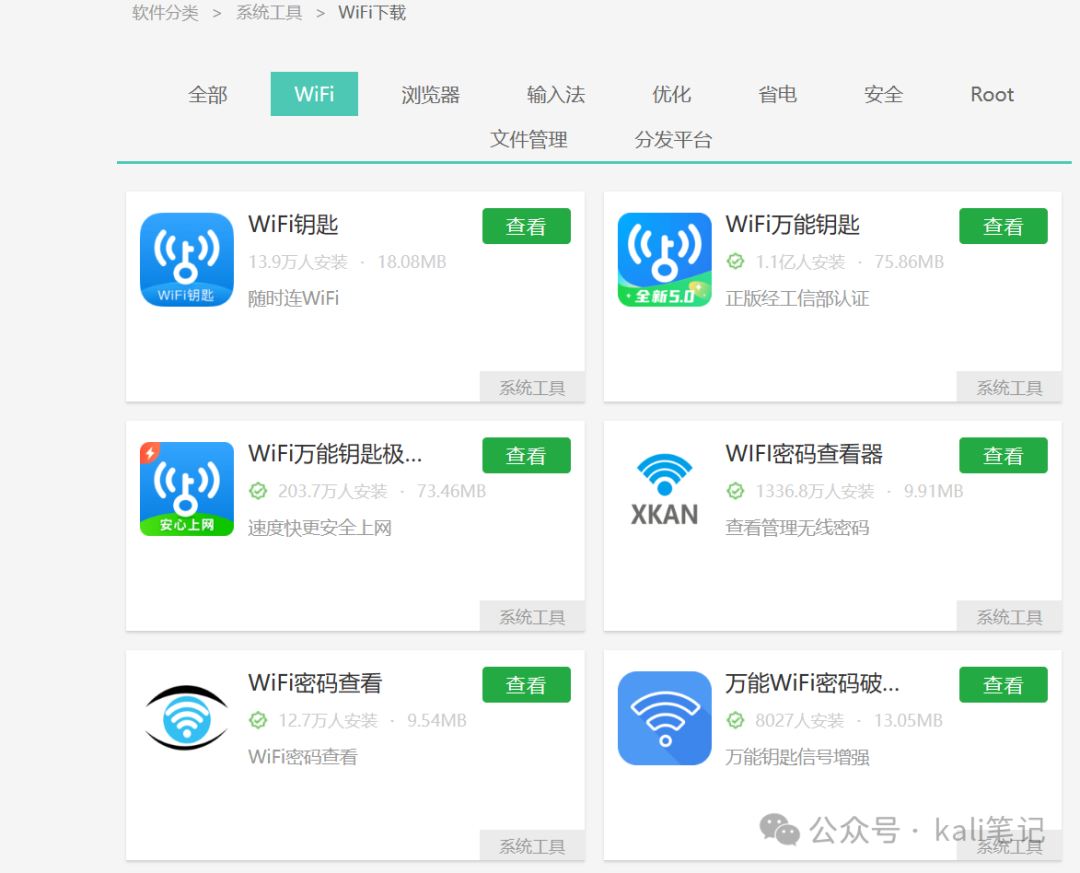Click the 正版经工信部认证 description
This screenshot has width=1080, height=873.
click(797, 298)
